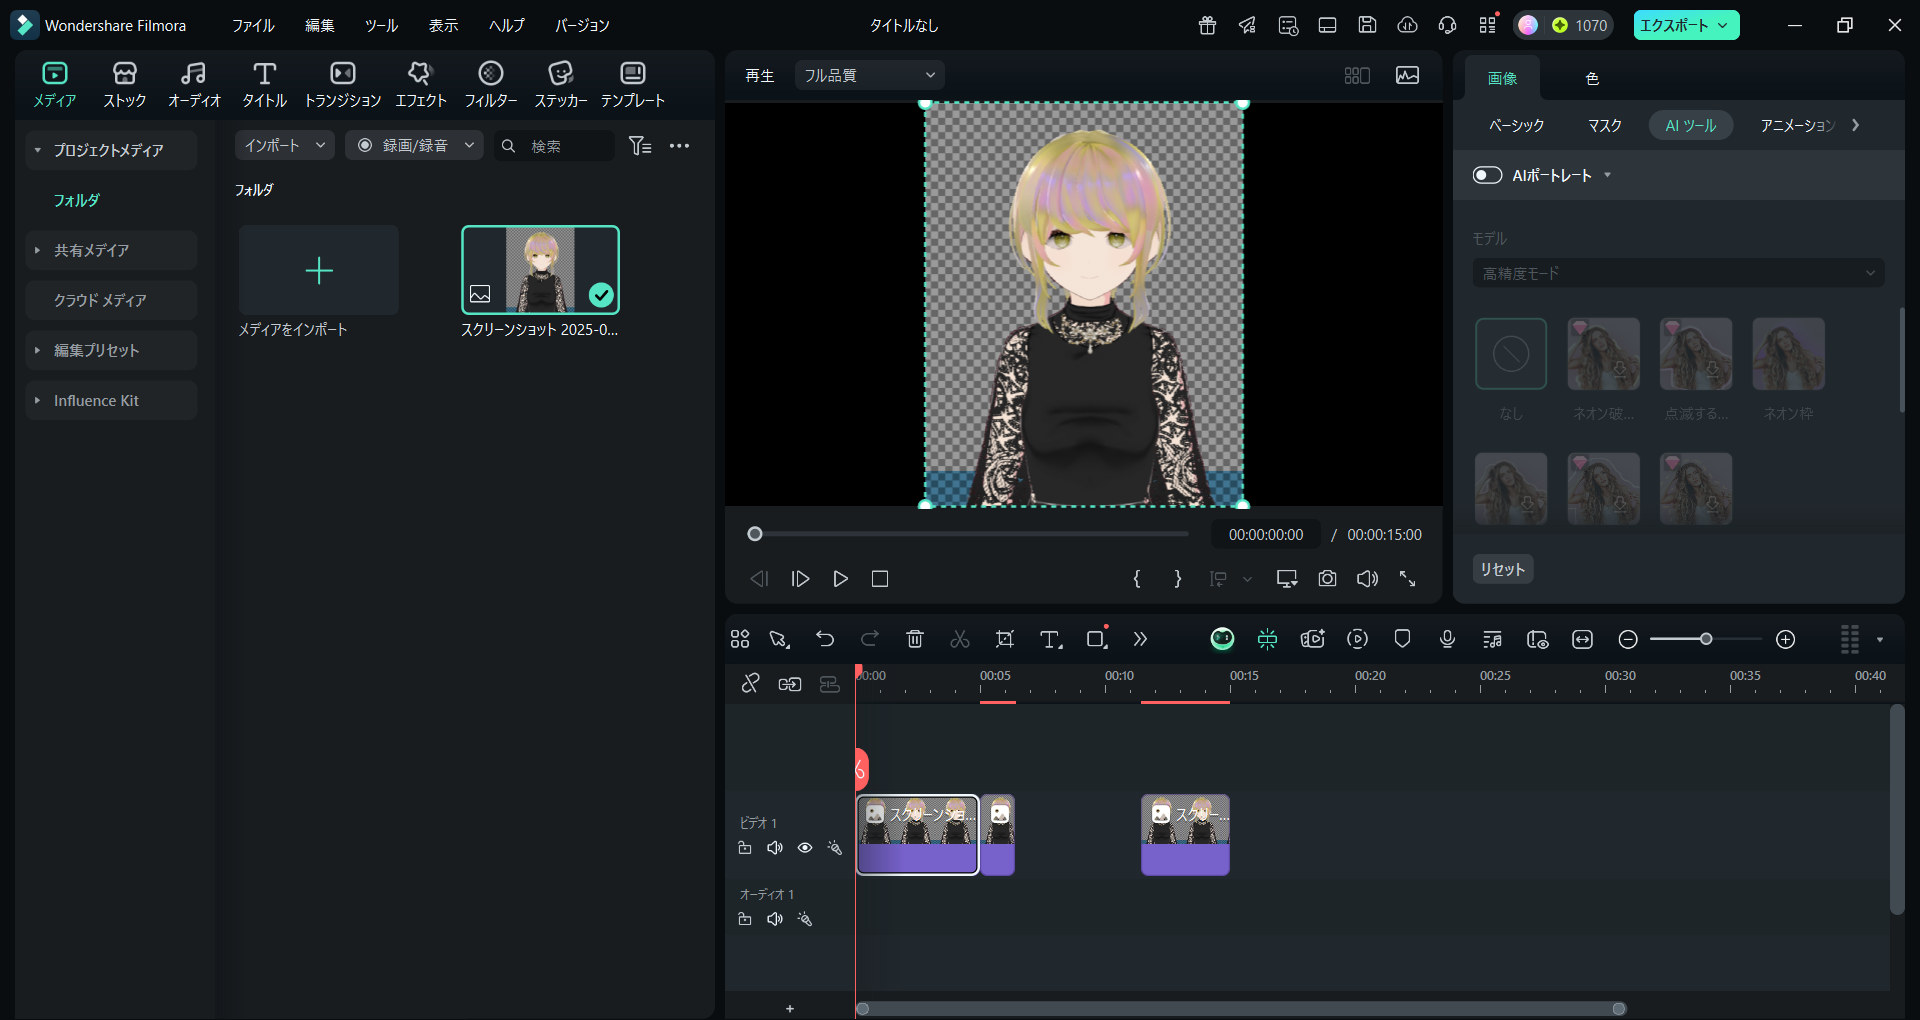
Task: Open the インポート dropdown
Action: tap(284, 145)
